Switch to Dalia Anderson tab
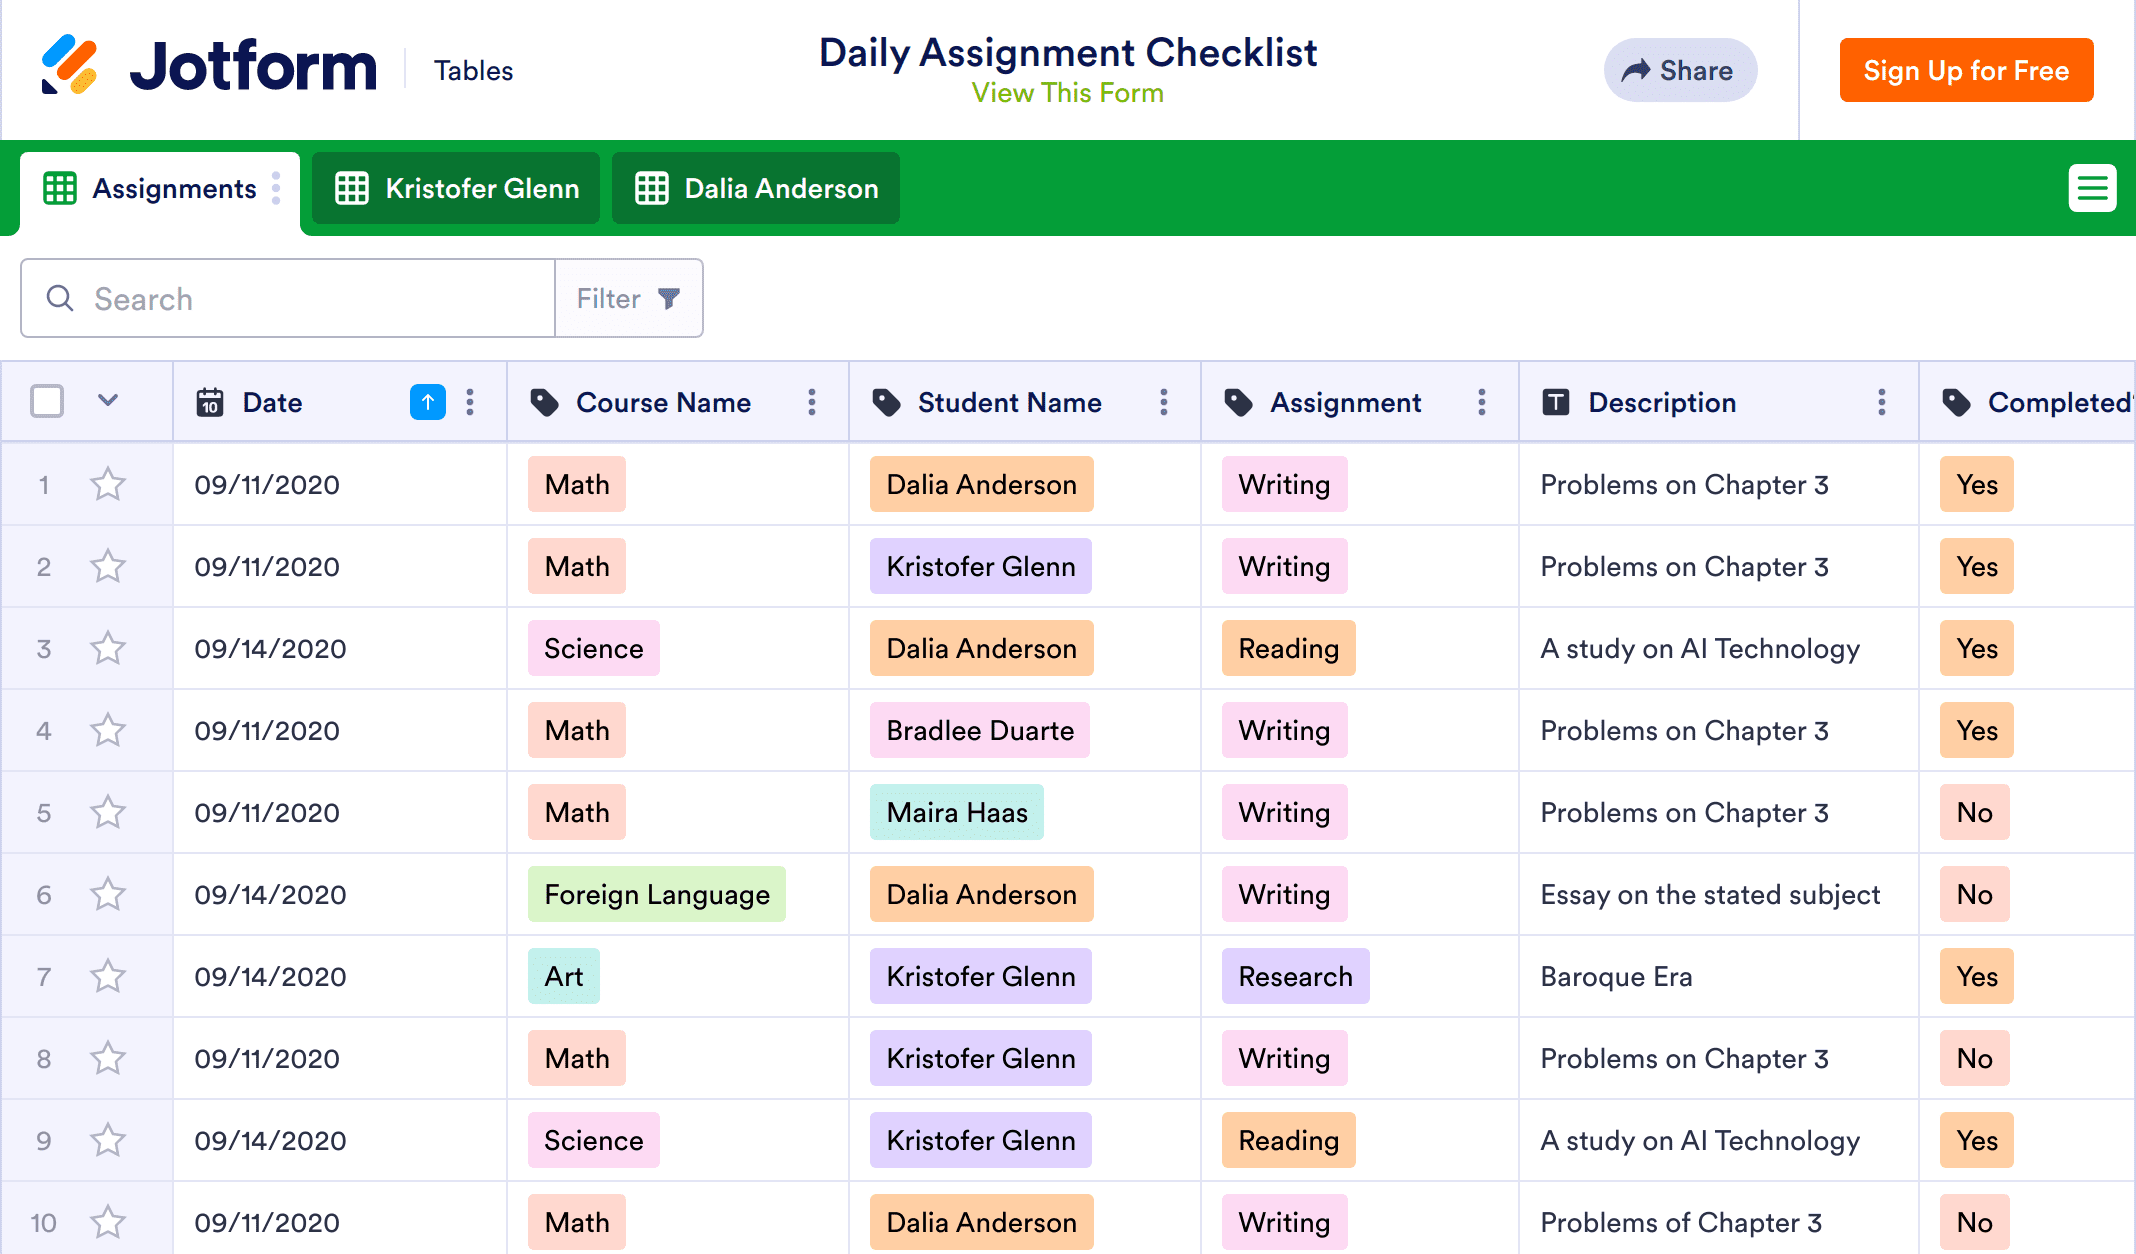2136x1254 pixels. (756, 188)
